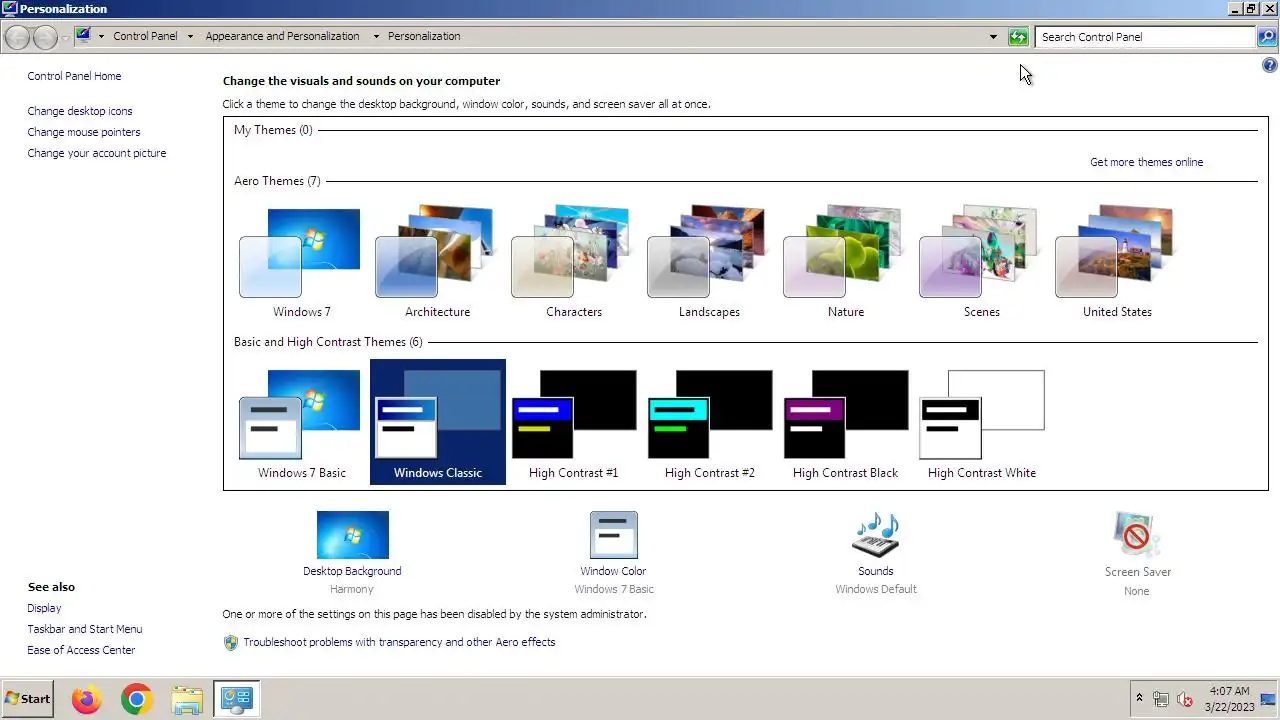Image resolution: width=1280 pixels, height=720 pixels.
Task: Show hidden tray icons arrow
Action: [x=1138, y=698]
